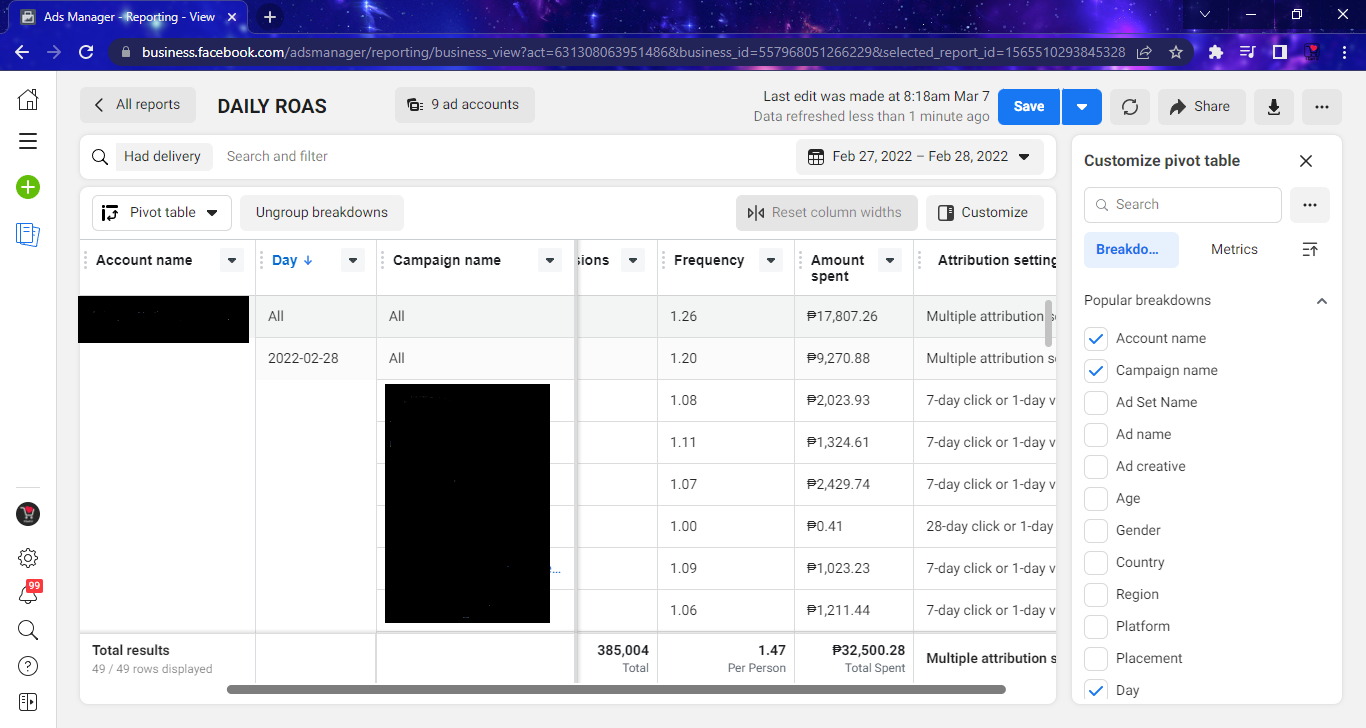Click the Had delivery filter chip

click(162, 157)
